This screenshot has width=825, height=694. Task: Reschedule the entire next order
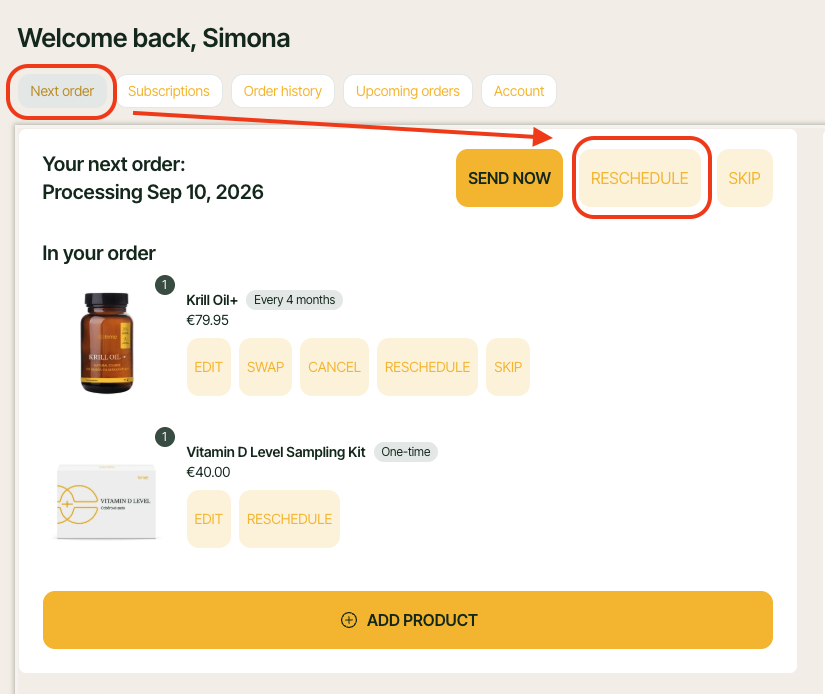(640, 178)
